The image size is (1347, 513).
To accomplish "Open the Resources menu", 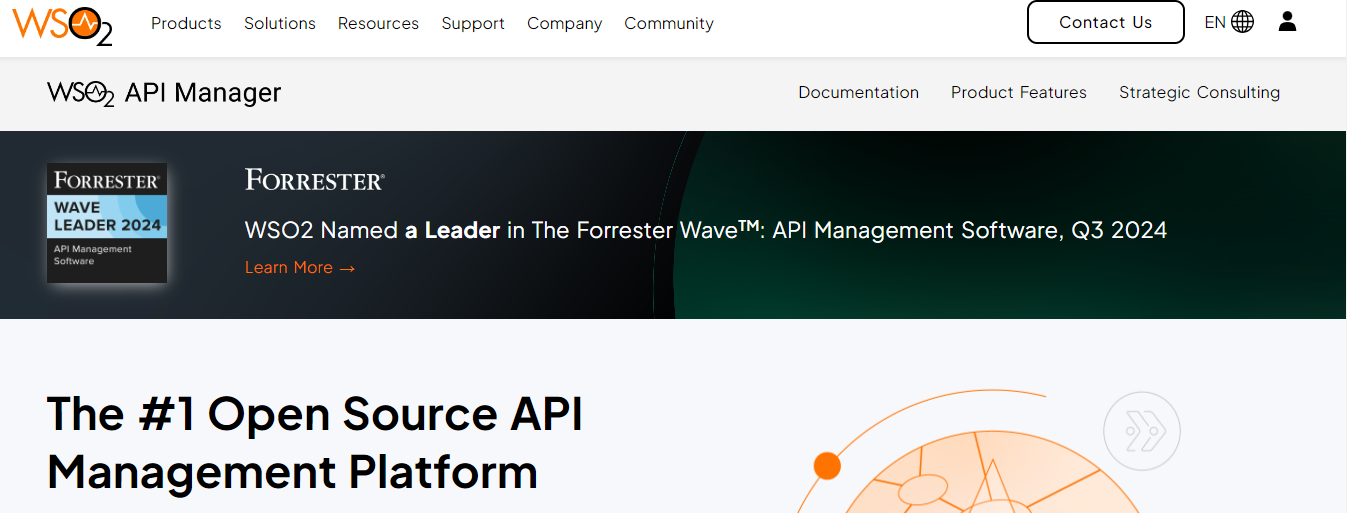I will tap(378, 23).
